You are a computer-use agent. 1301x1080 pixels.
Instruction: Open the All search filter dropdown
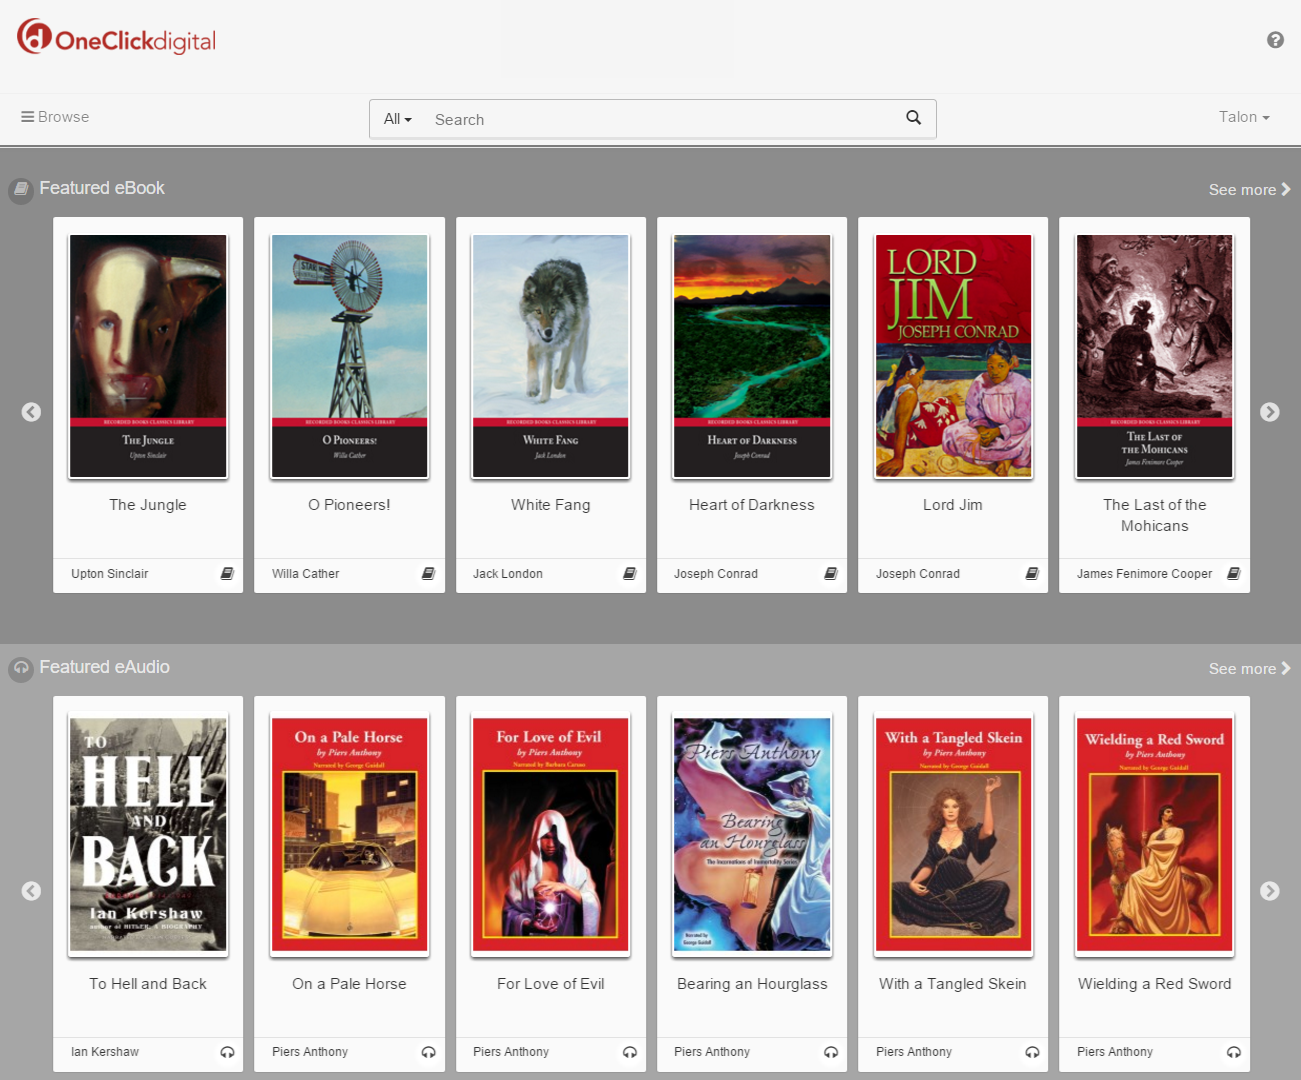coord(398,119)
